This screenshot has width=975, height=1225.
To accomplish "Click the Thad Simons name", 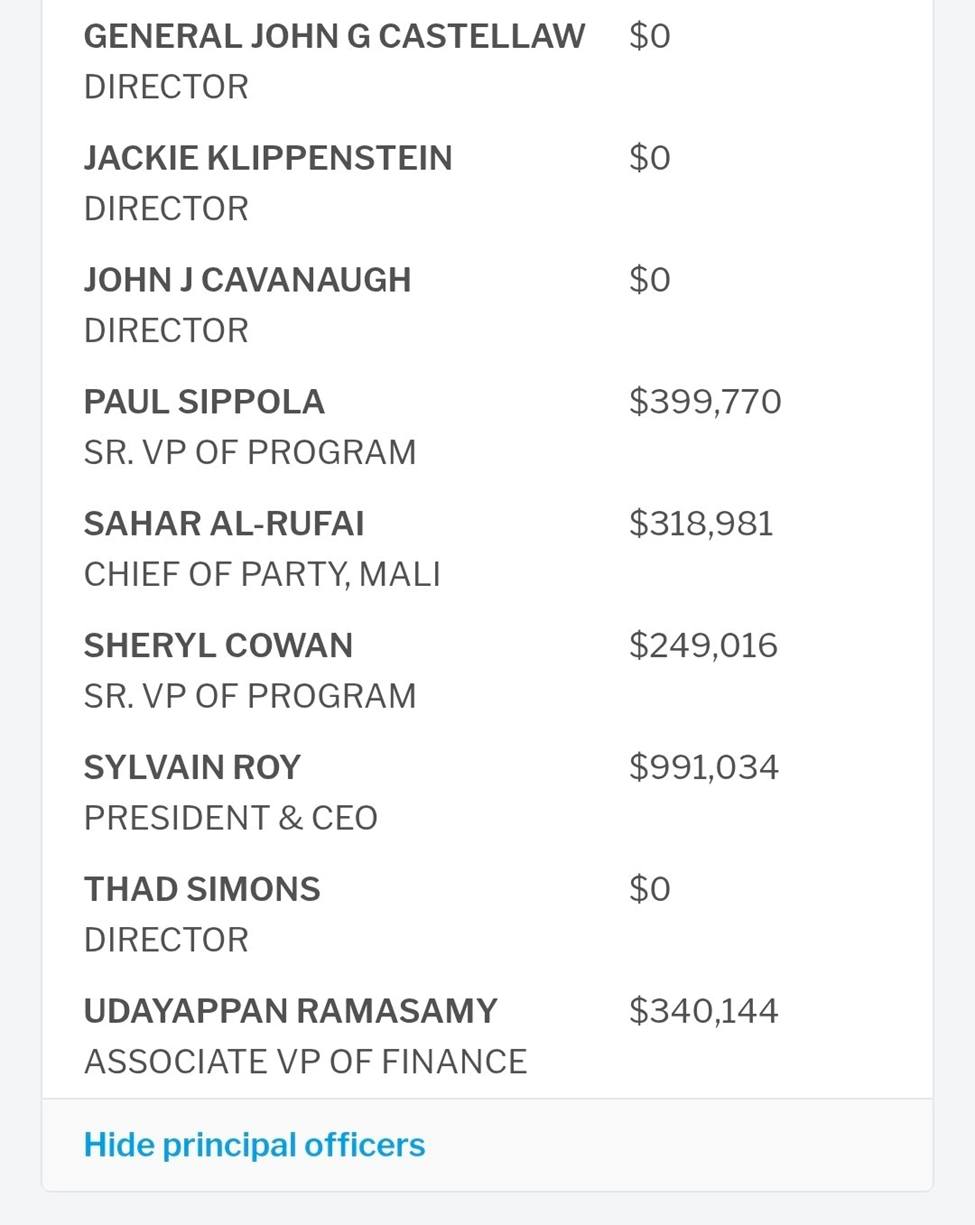I will click(202, 890).
